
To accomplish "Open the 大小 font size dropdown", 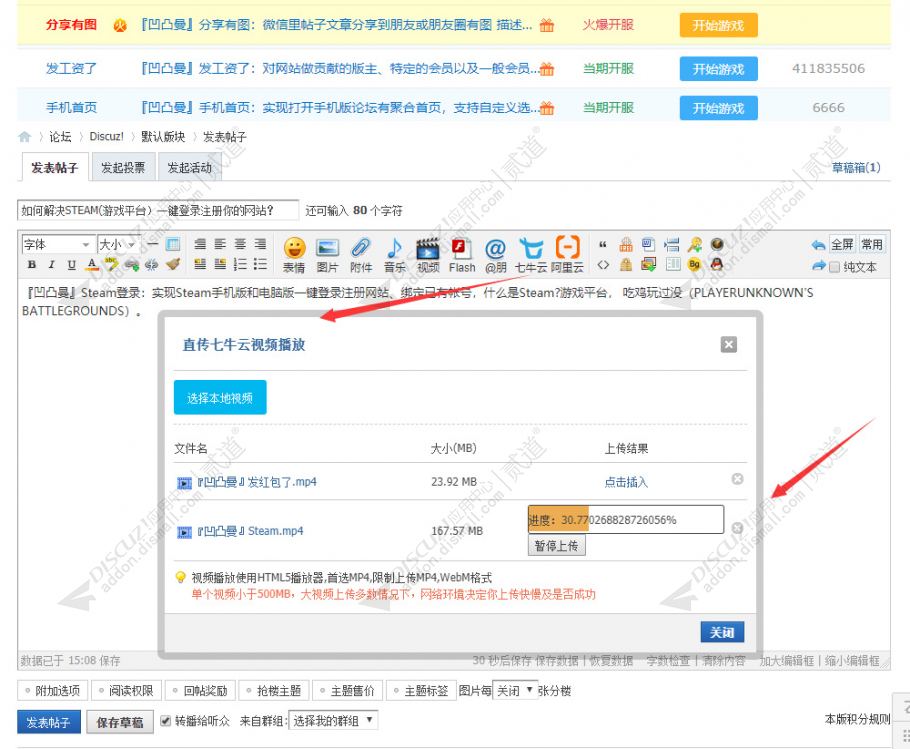I will point(118,244).
